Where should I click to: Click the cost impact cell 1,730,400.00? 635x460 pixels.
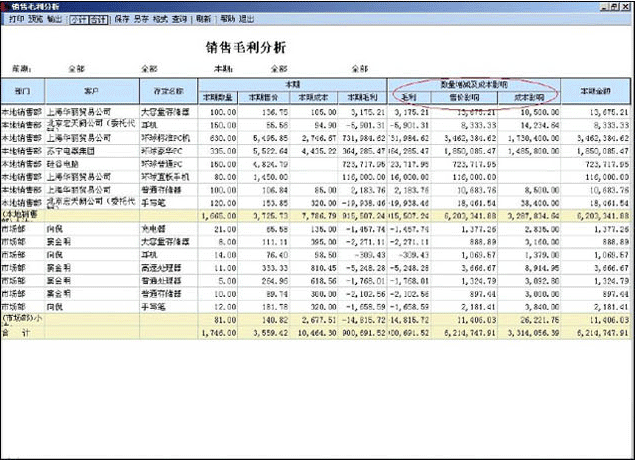point(529,138)
